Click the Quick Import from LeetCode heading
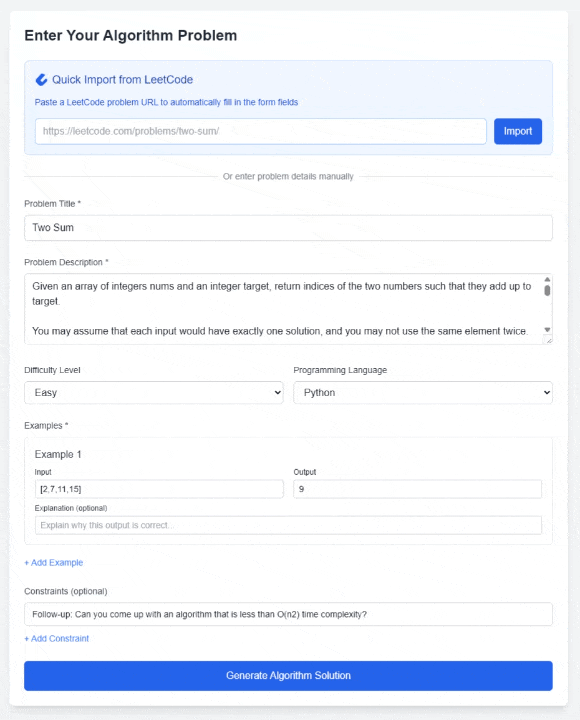This screenshot has height=720, width=580. pos(122,80)
